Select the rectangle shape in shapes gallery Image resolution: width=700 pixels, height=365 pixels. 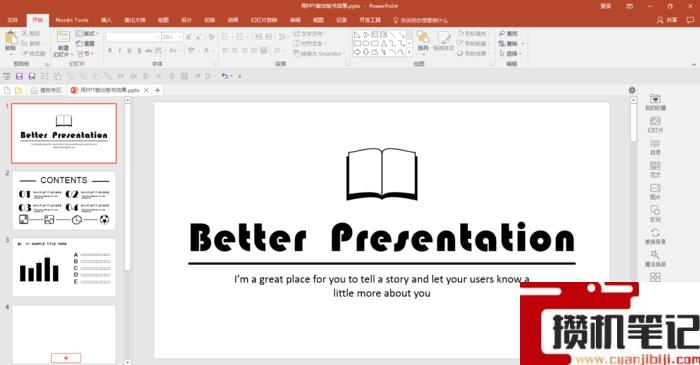pos(357,43)
